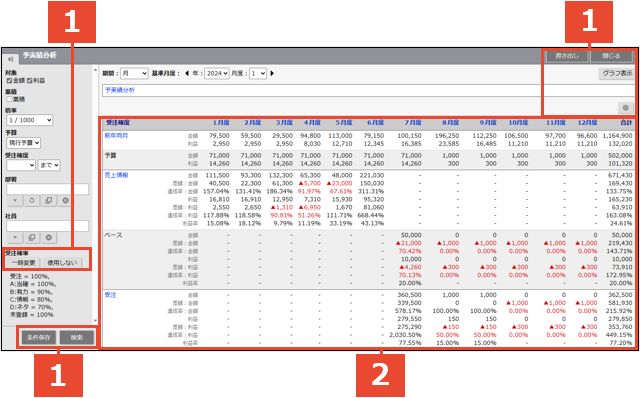Image resolution: width=640 pixels, height=398 pixels.
Task: Select the 1,164,900 total in 前年同月 row
Action: coord(617,136)
